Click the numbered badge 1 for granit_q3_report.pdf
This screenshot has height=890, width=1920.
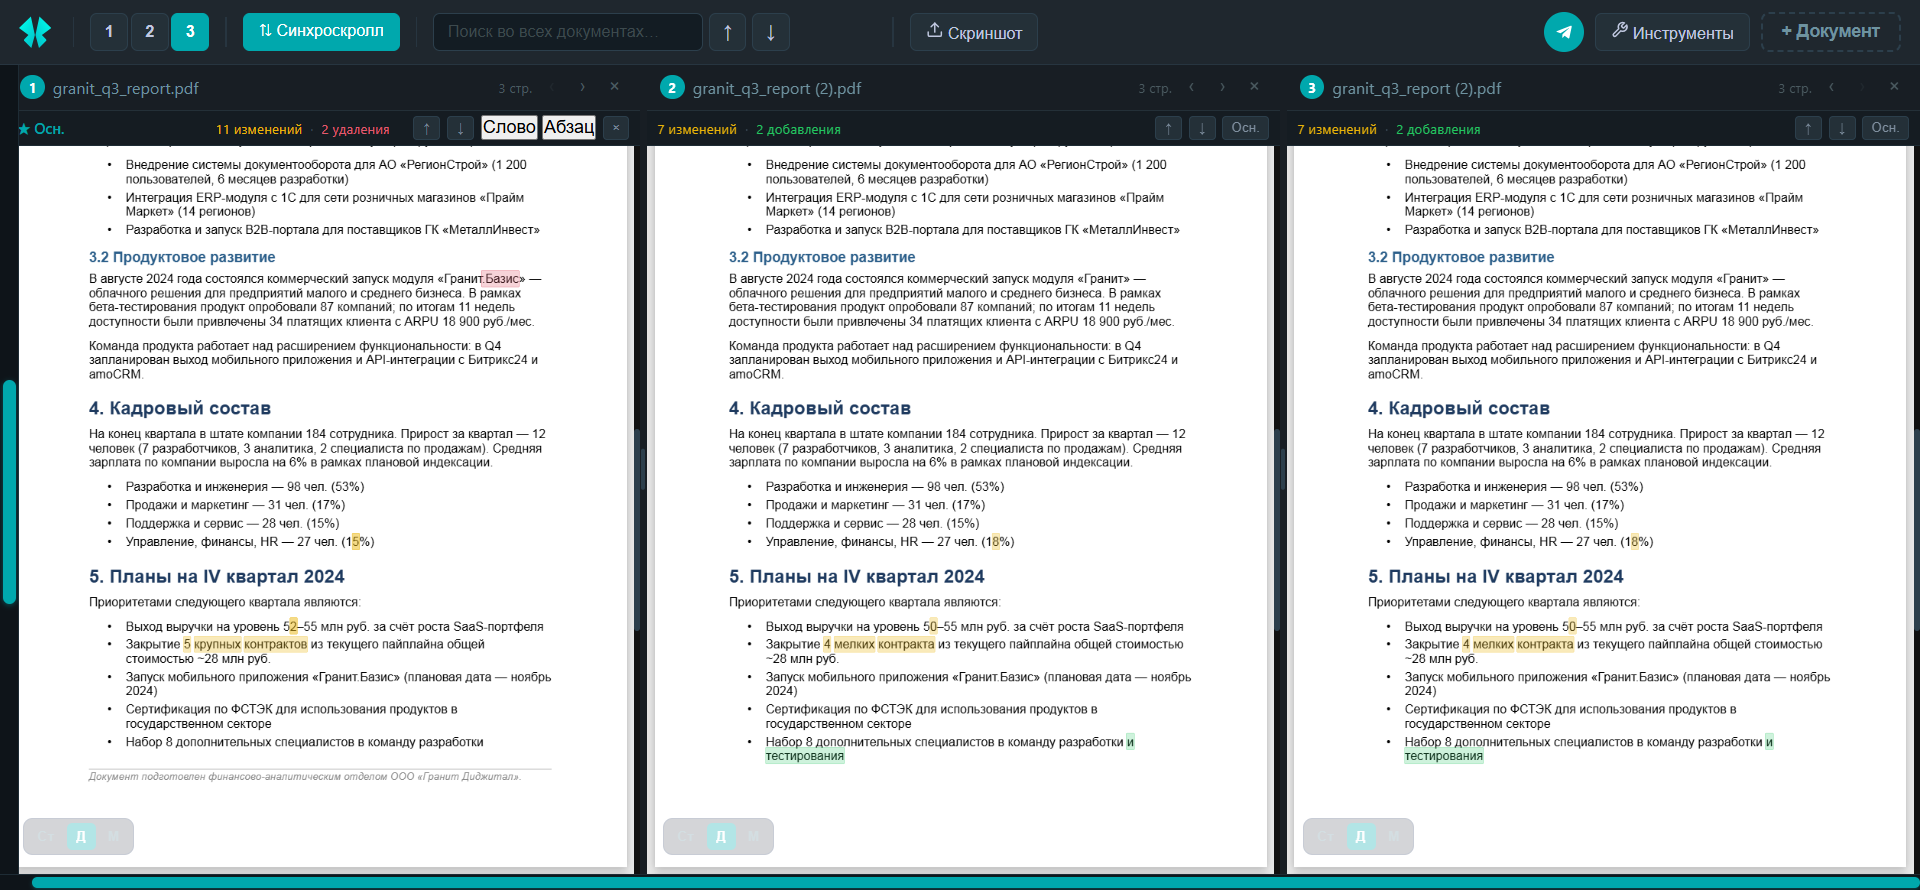(32, 88)
